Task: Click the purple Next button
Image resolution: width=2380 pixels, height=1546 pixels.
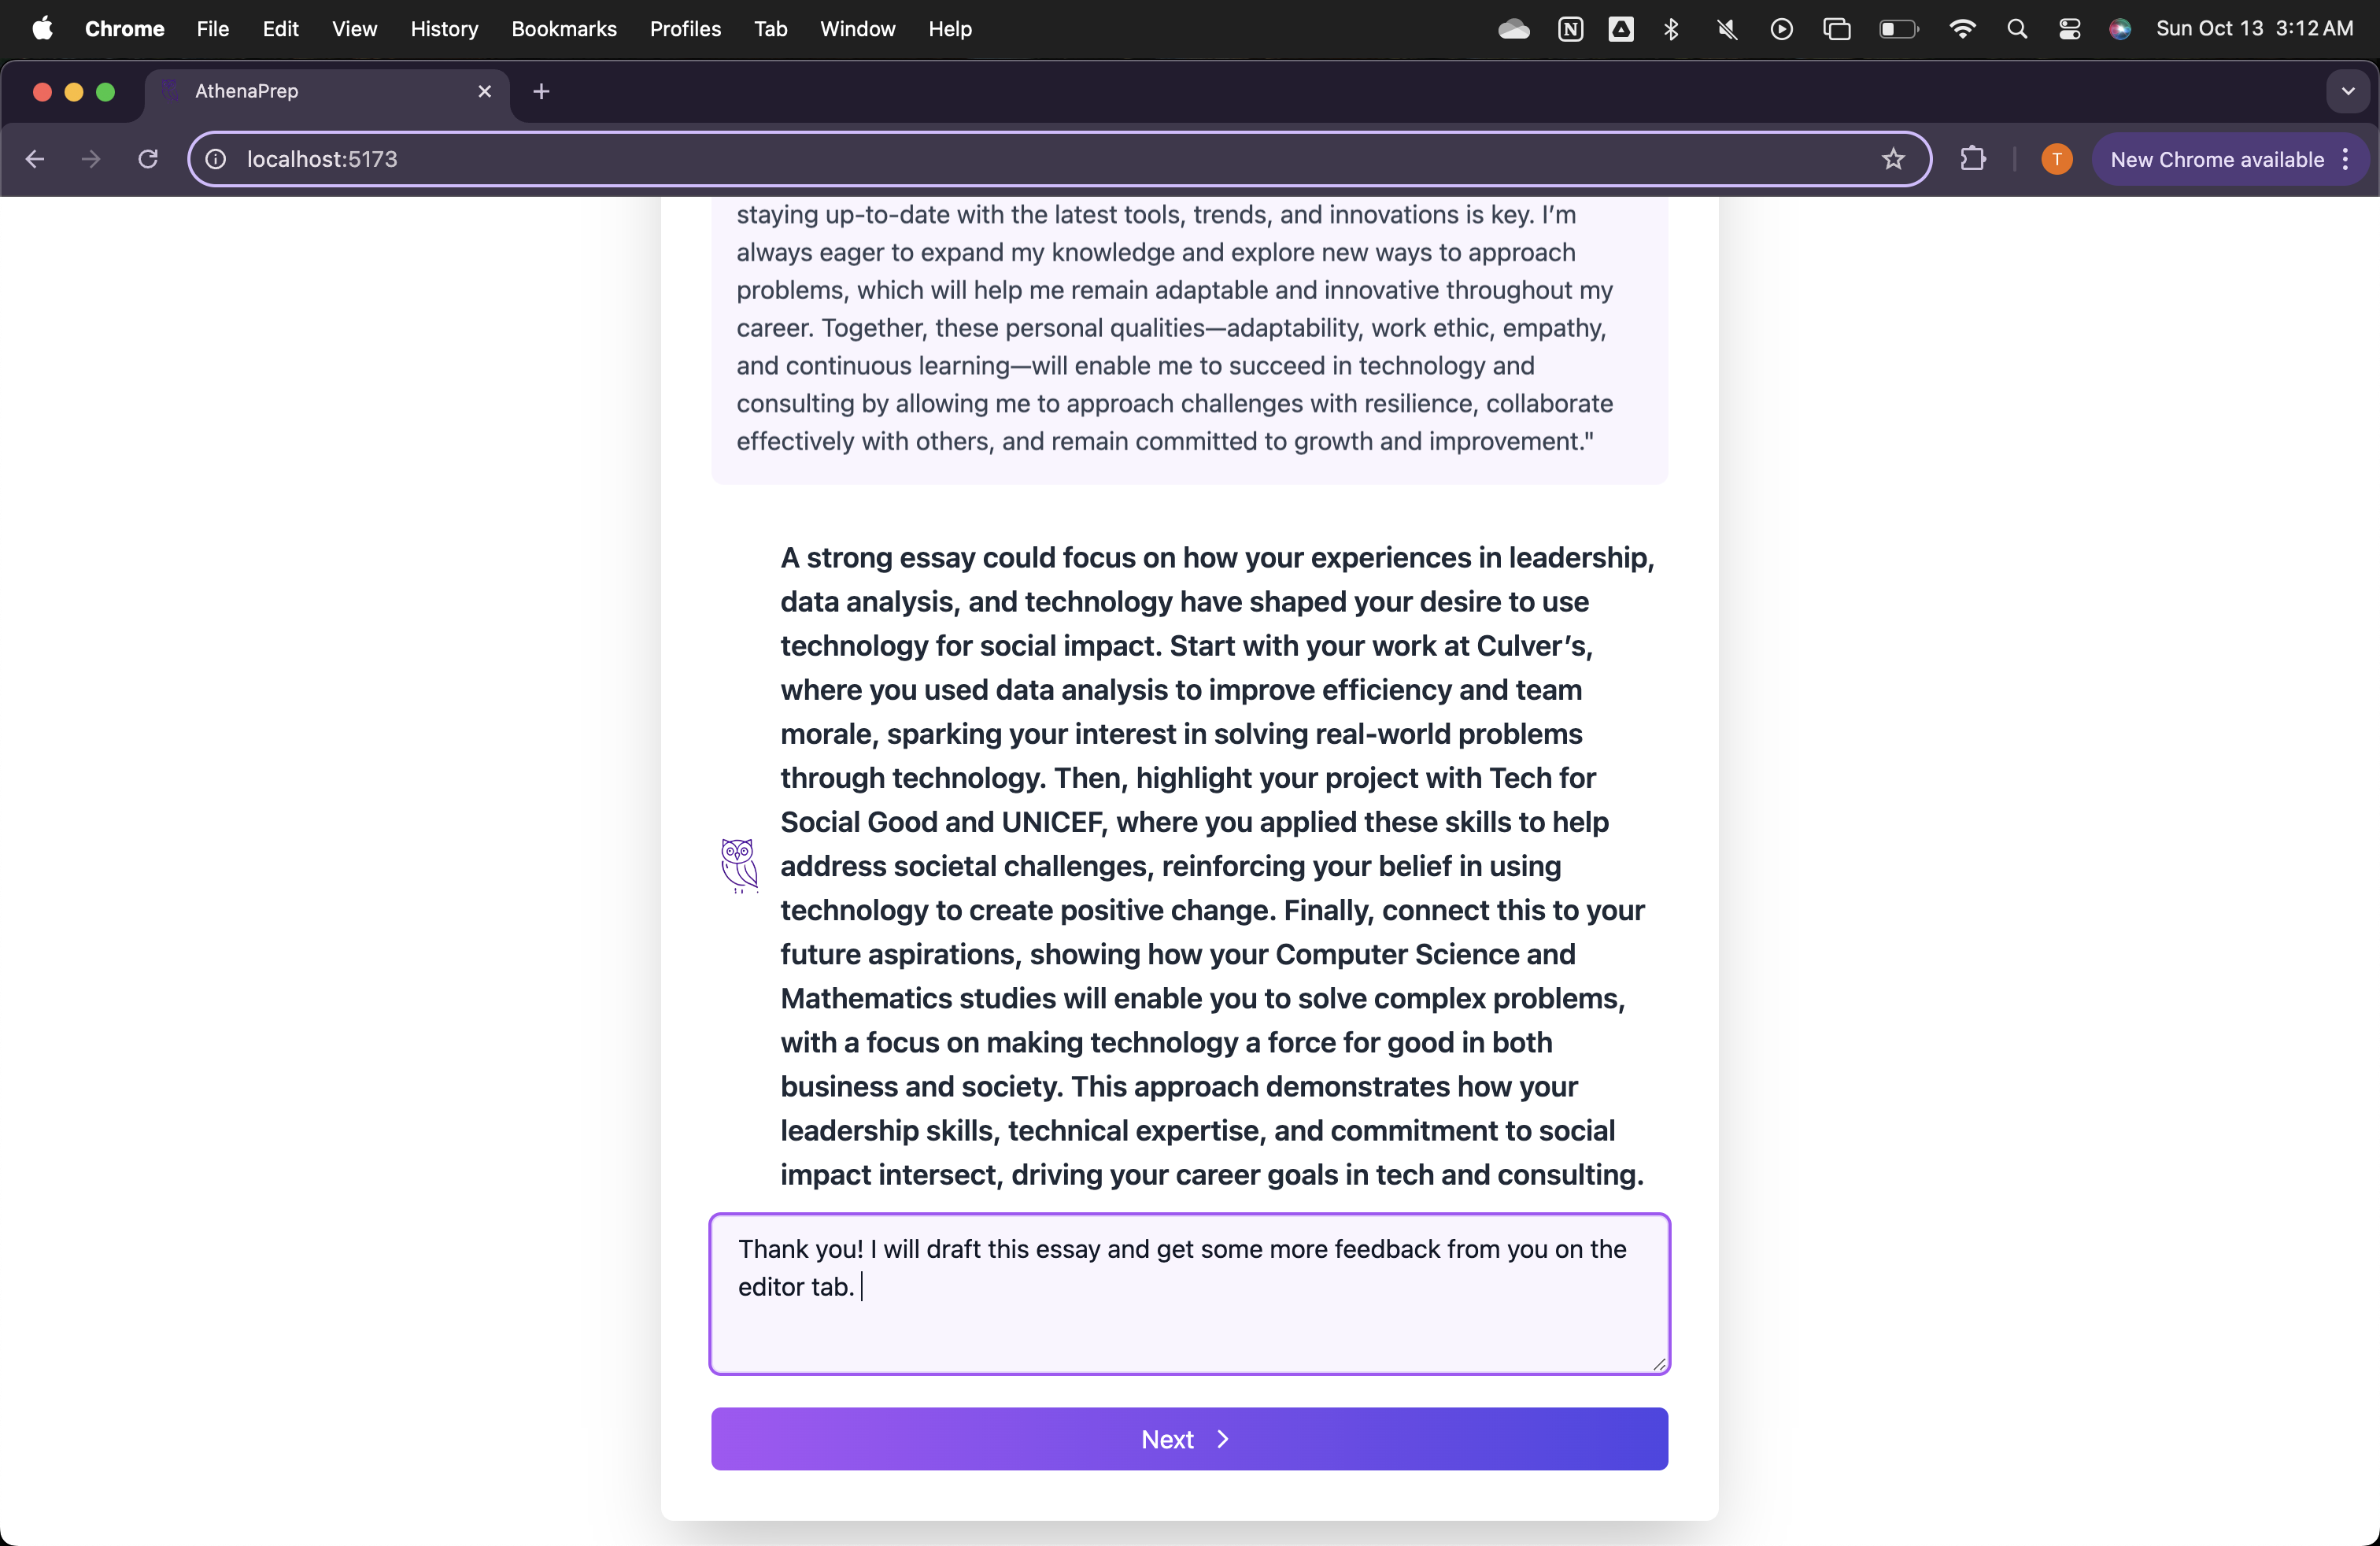Action: coord(1188,1438)
